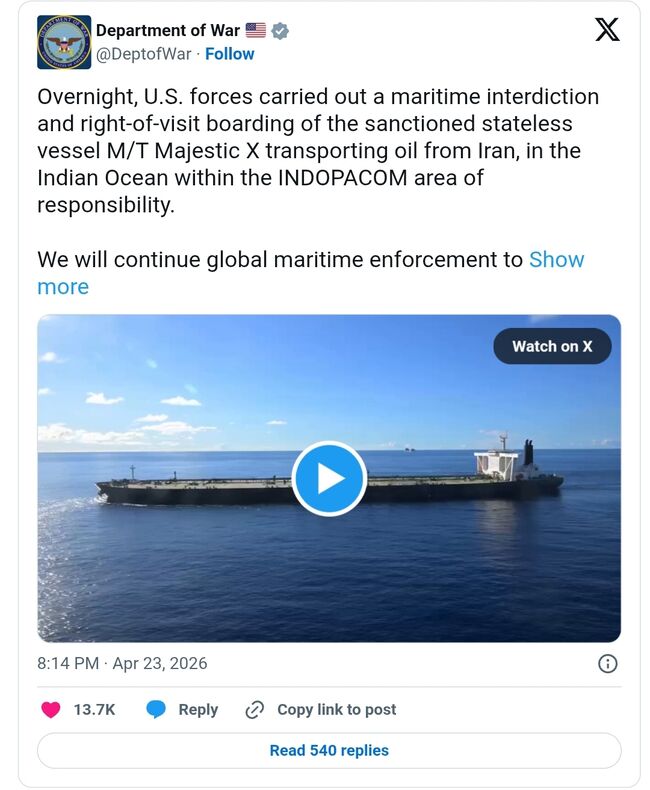
Task: Click the Department of War profile avatar
Action: (x=64, y=42)
